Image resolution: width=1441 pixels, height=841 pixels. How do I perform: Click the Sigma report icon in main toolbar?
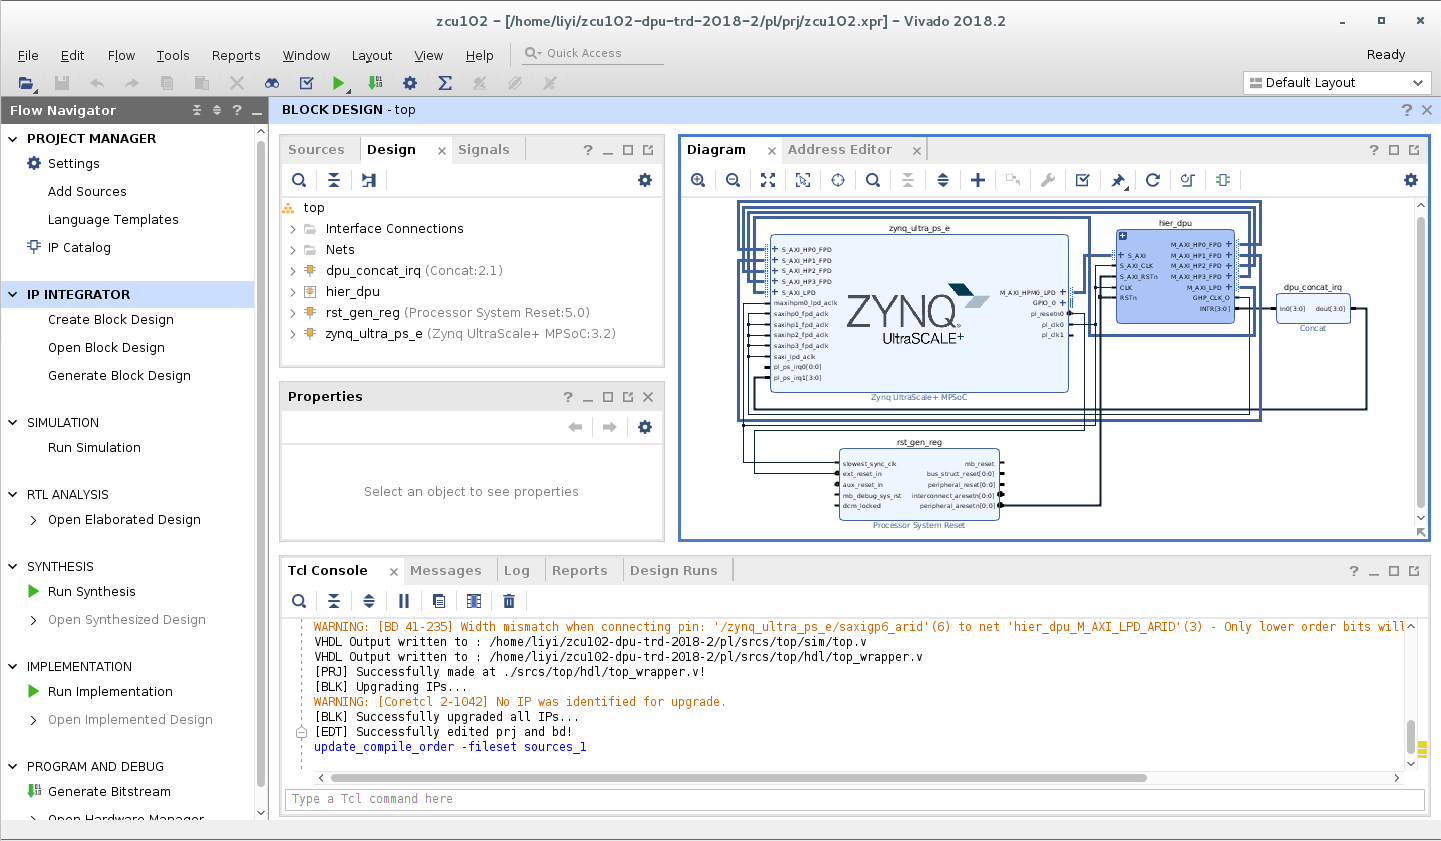click(445, 83)
